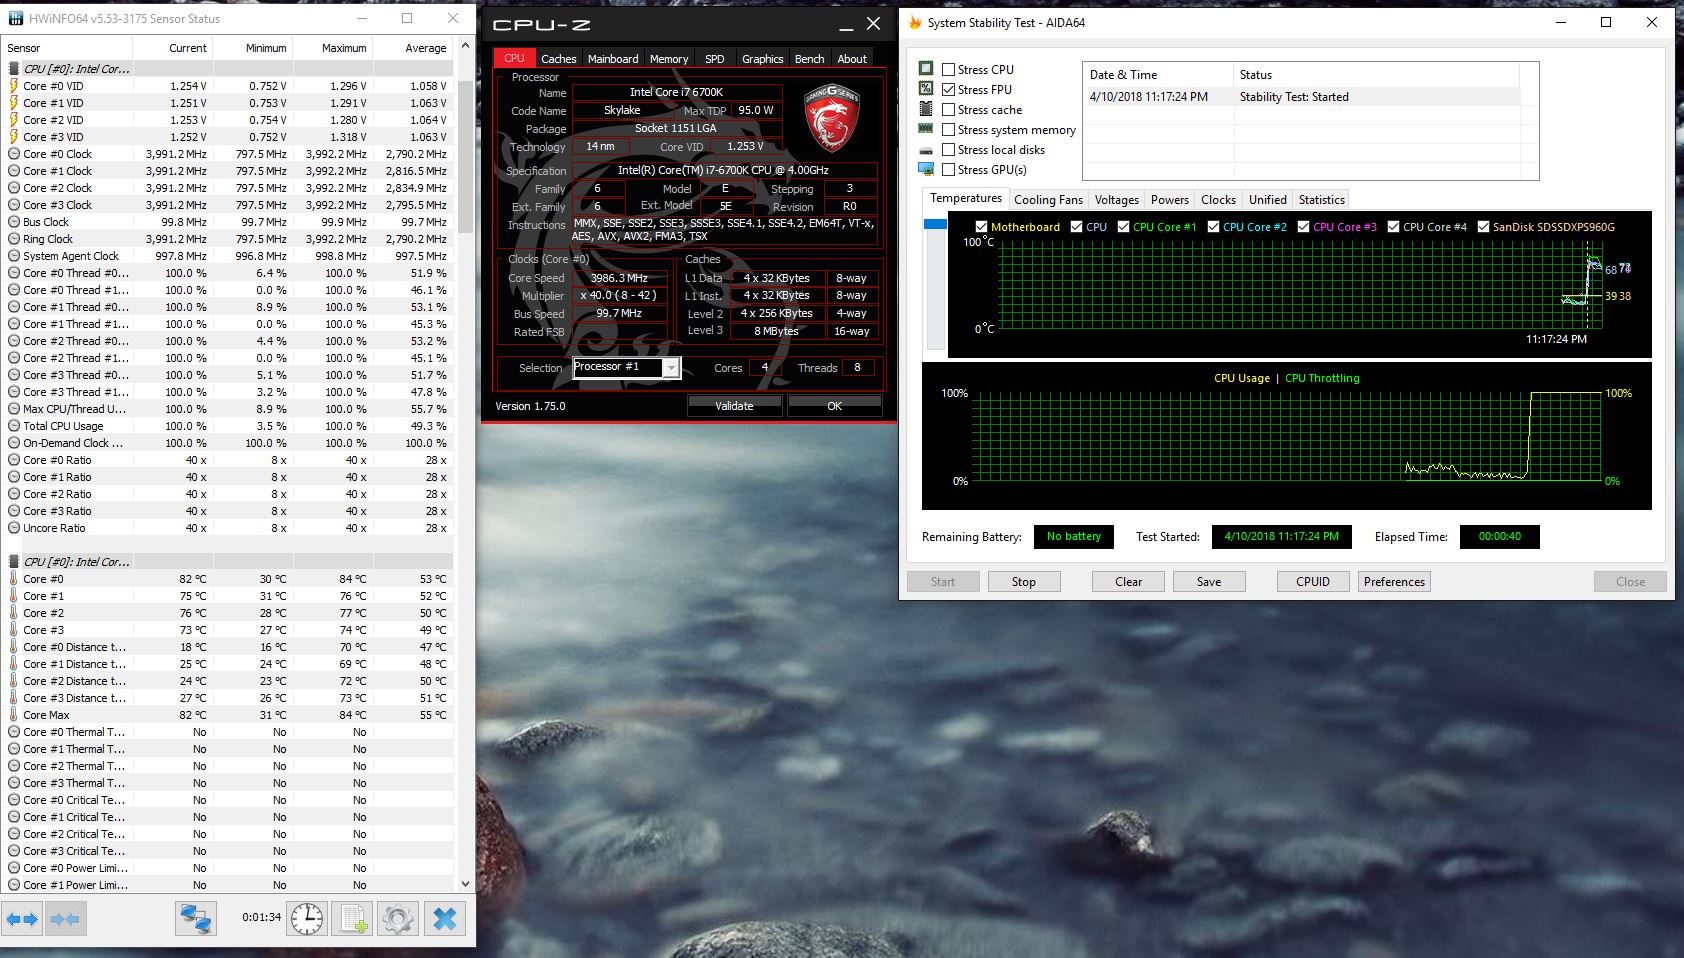Switch to CPU-Z Memory tab
Viewport: 1684px width, 958px height.
[669, 59]
